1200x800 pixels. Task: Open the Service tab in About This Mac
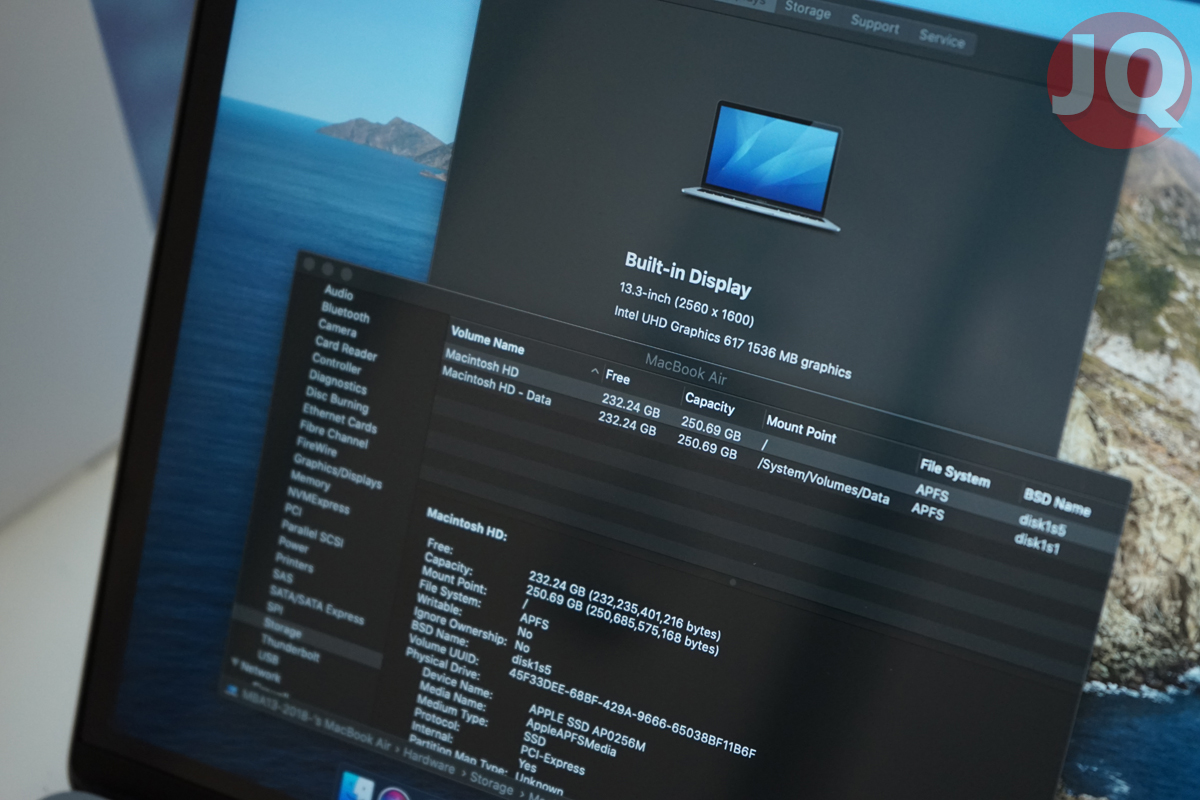click(941, 41)
